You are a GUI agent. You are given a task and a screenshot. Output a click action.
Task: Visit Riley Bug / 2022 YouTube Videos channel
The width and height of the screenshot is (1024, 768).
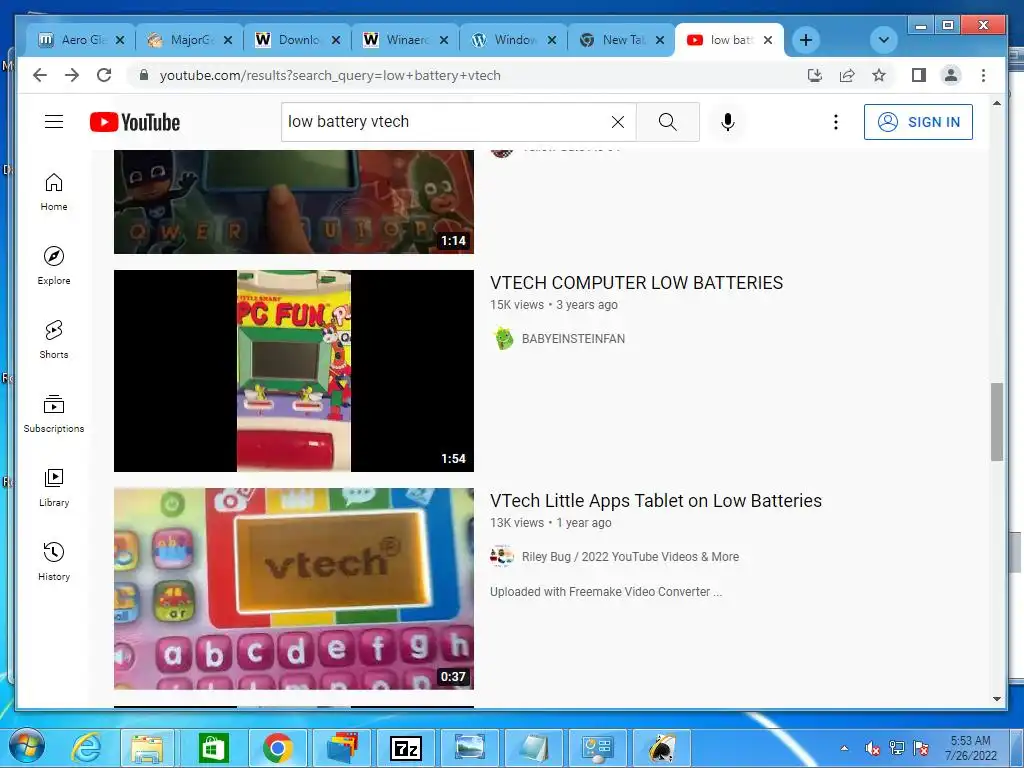pyautogui.click(x=630, y=556)
